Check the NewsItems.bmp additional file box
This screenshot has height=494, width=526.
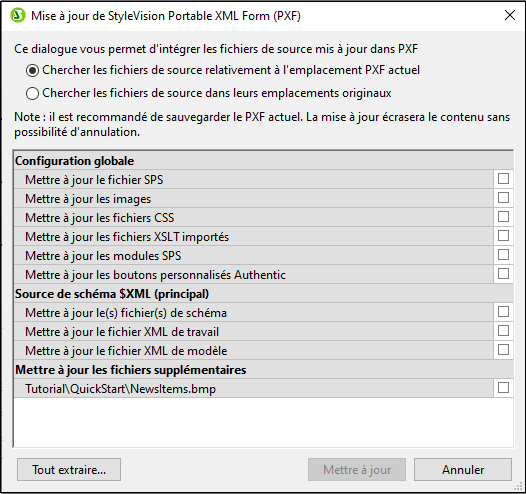tap(503, 388)
